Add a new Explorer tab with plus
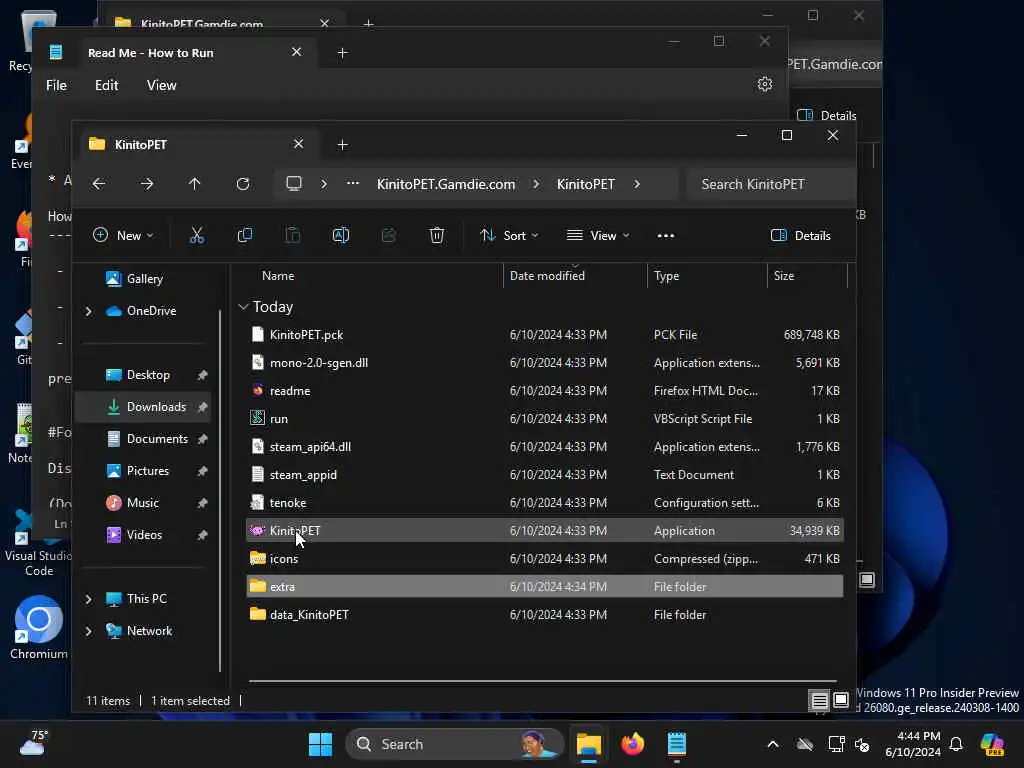This screenshot has width=1024, height=768. [342, 144]
